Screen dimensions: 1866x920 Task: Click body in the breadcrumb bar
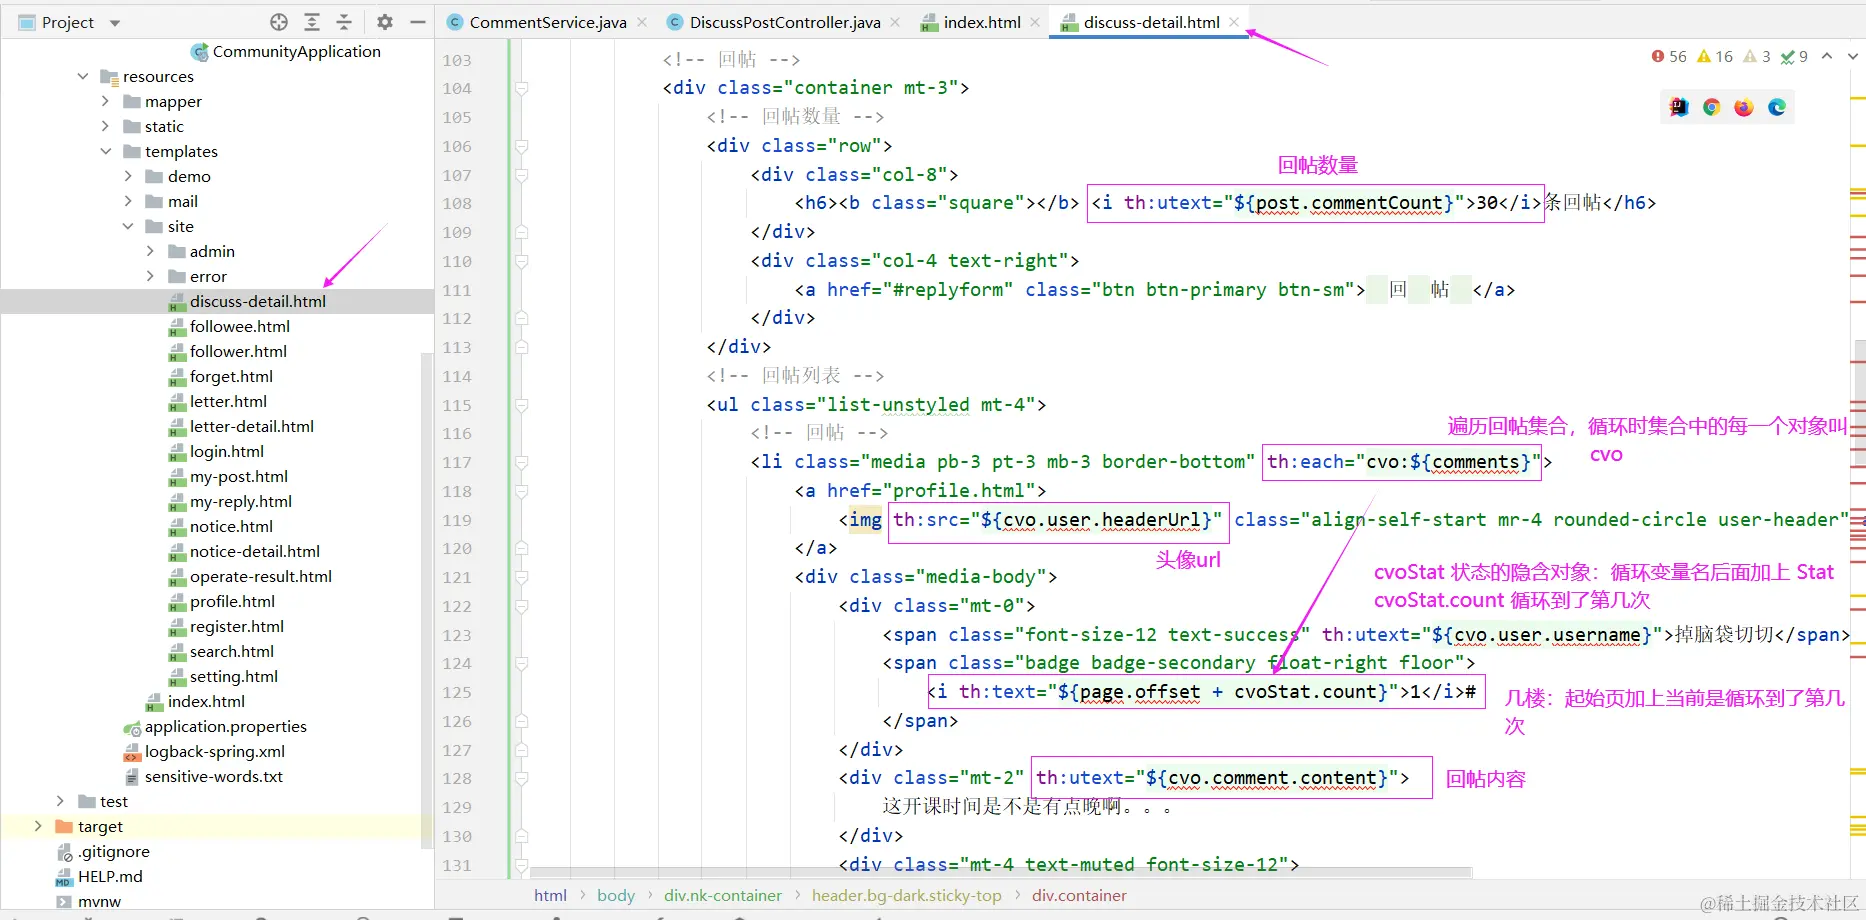616,895
